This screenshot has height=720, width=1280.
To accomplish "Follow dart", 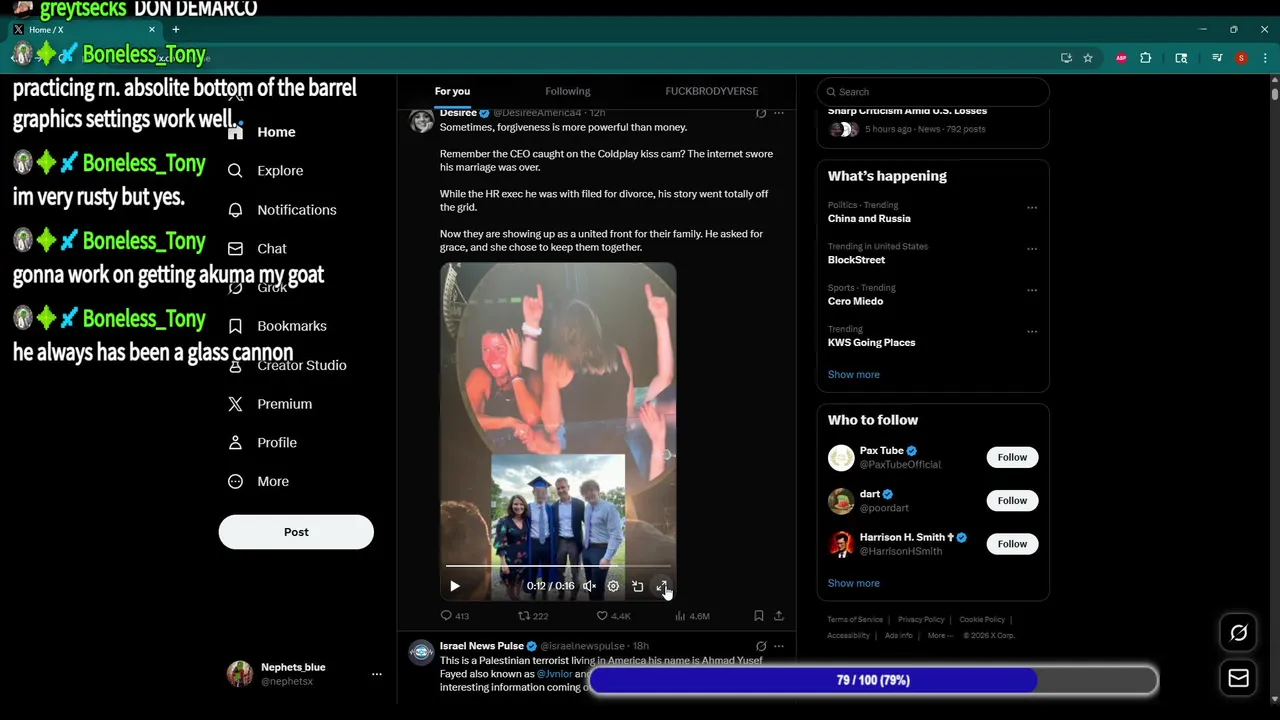I will click(1012, 500).
